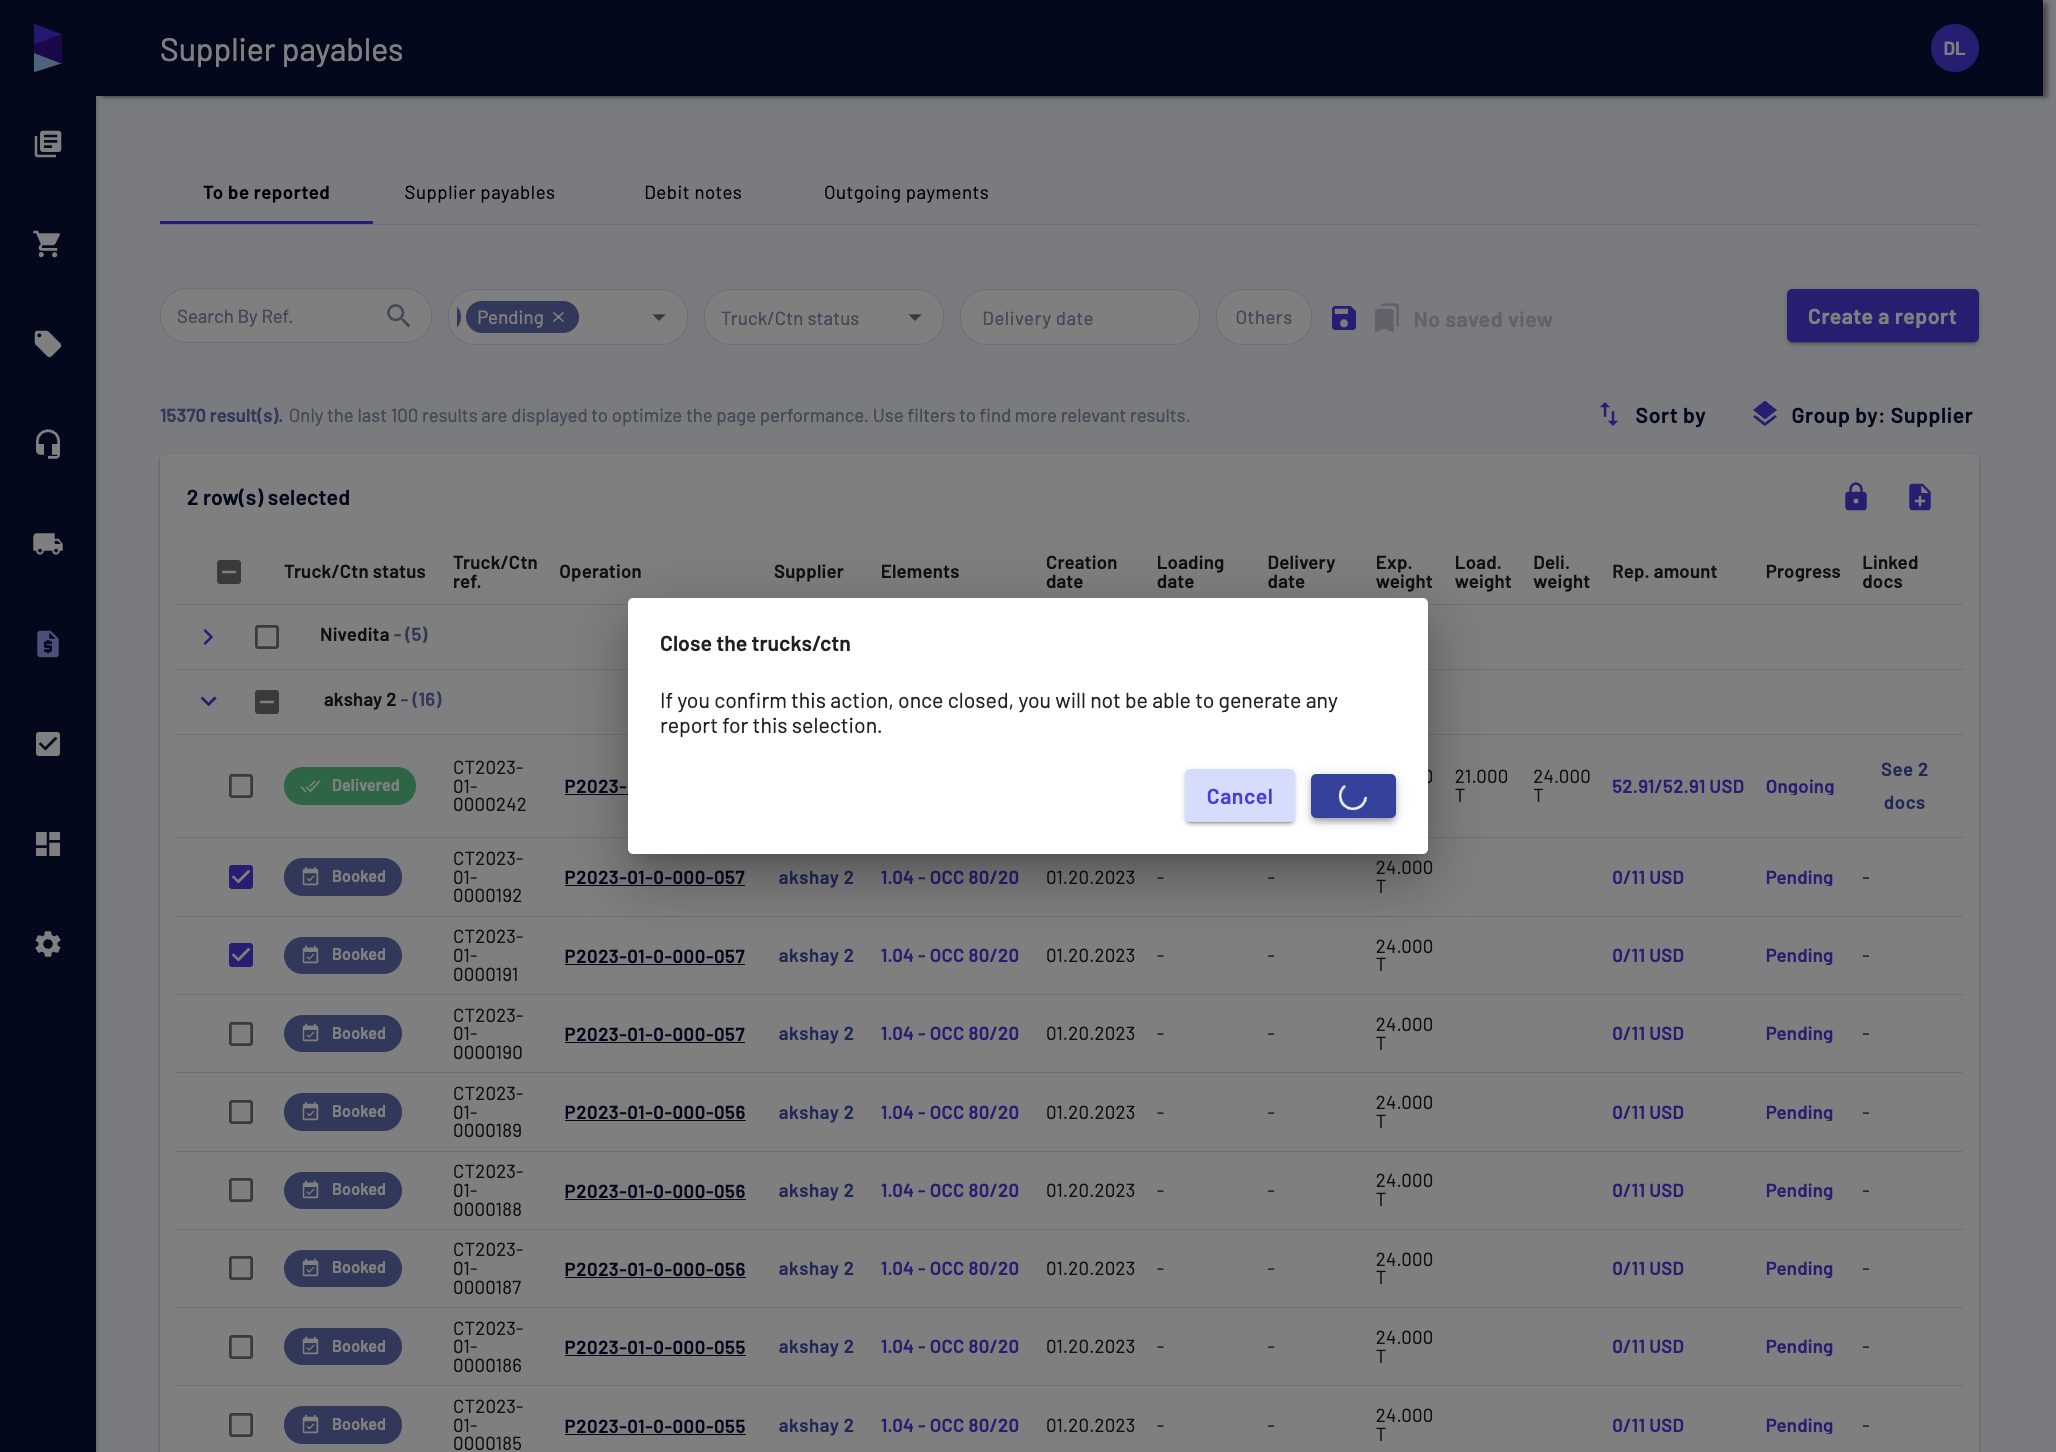The height and width of the screenshot is (1452, 2056).
Task: Uncheck the CT2023-01-0000192 row checkbox
Action: [241, 877]
